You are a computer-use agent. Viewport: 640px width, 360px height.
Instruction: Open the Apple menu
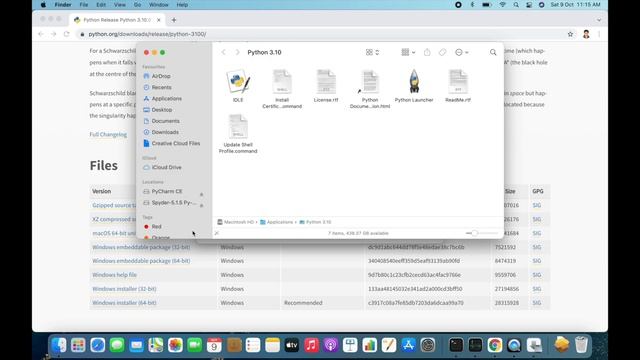pos(43,5)
